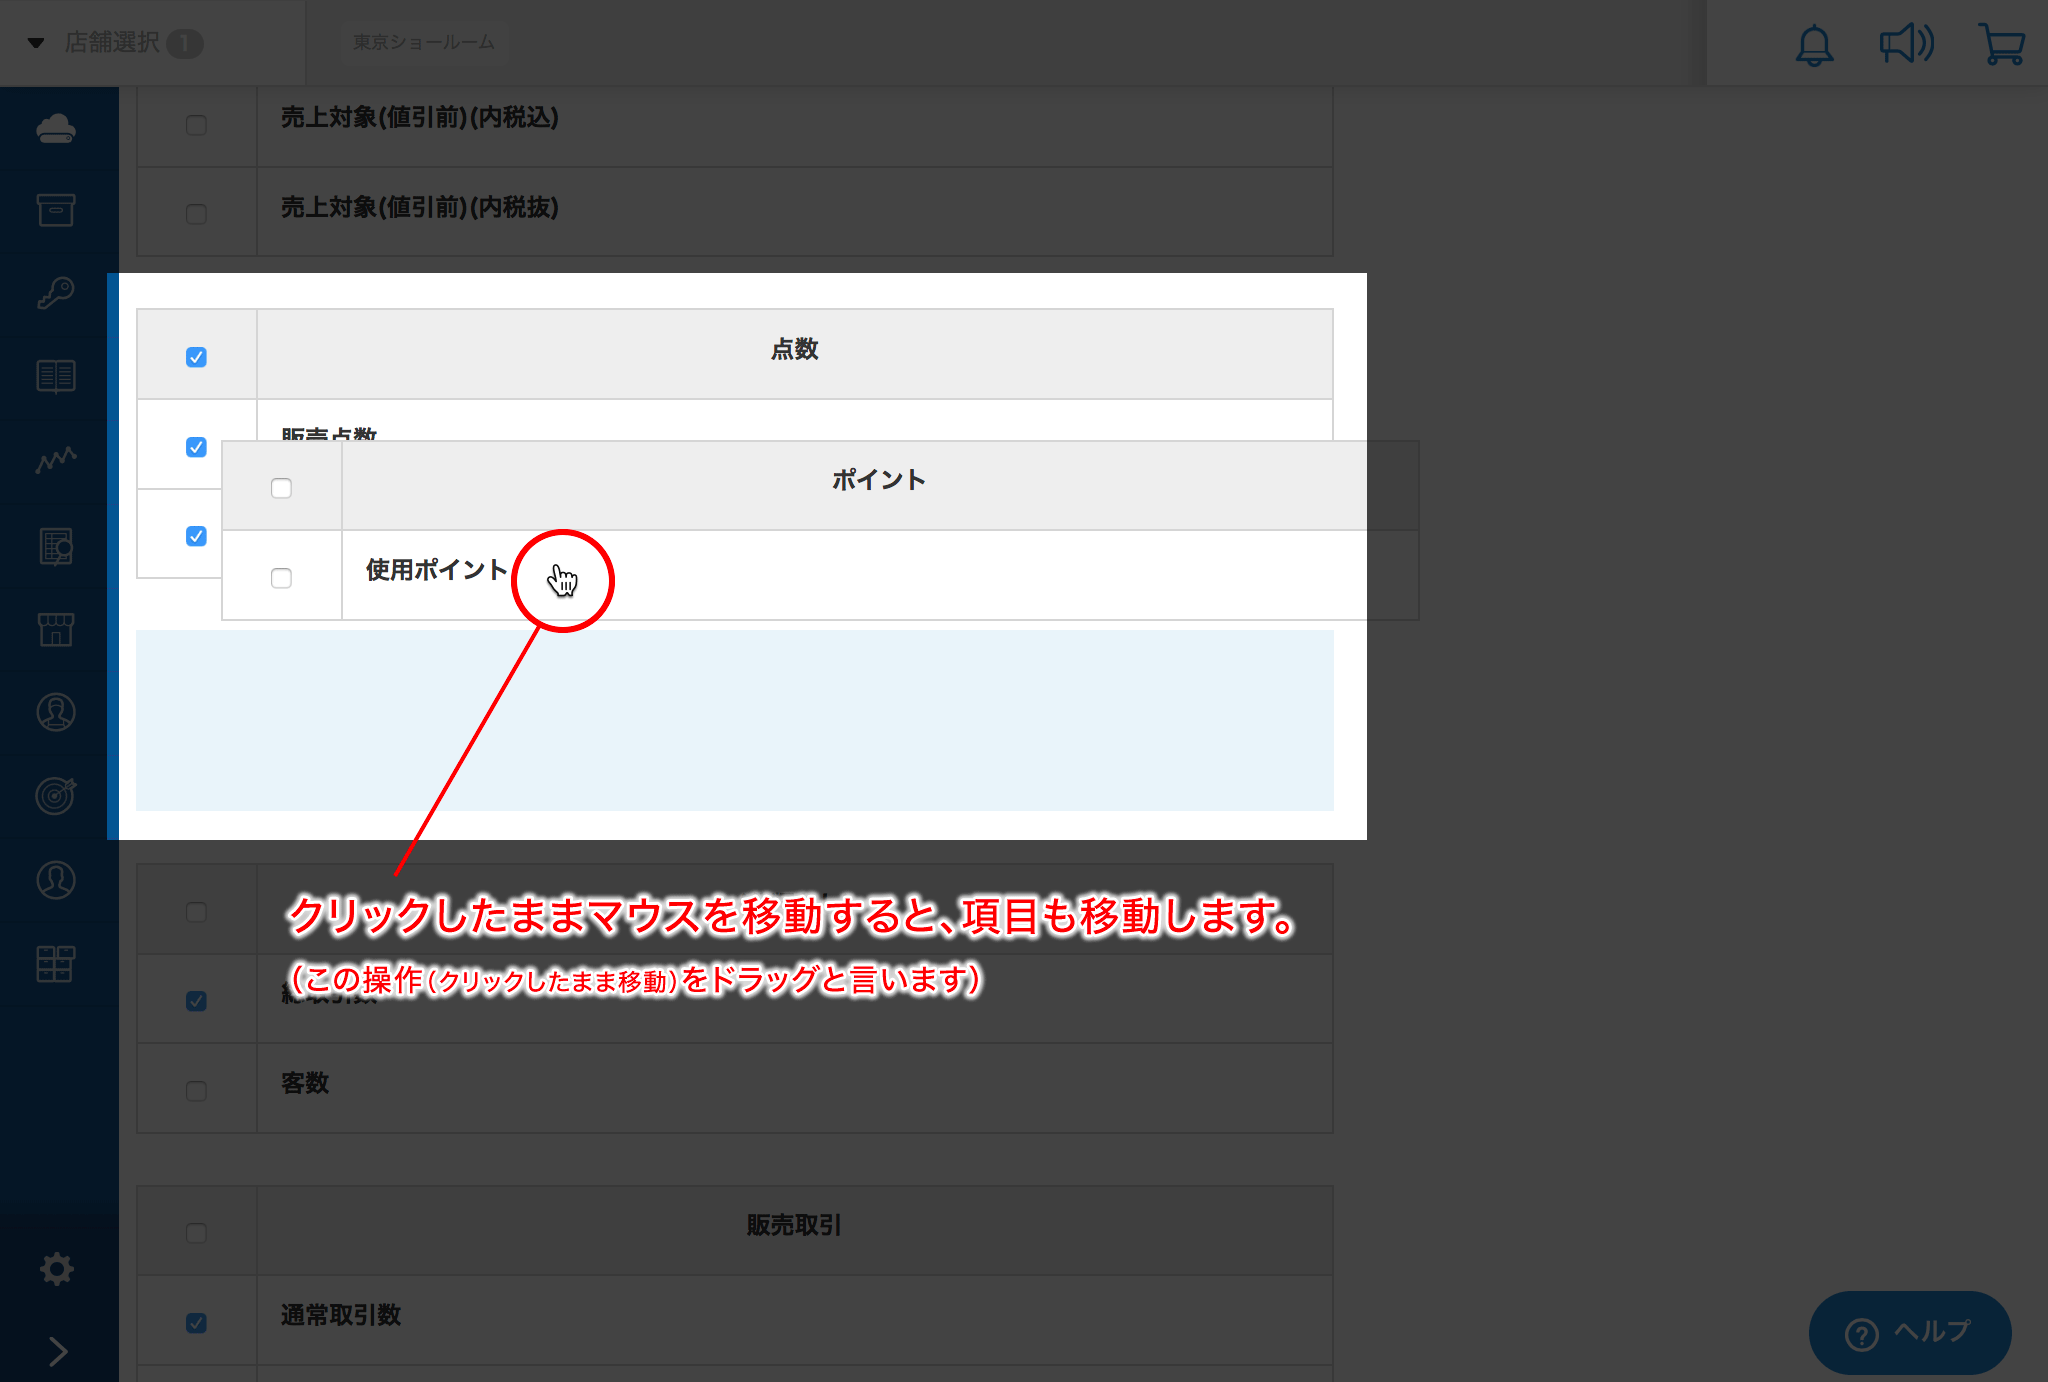This screenshot has width=2048, height=1382.
Task: Expand the sidebar with the chevron arrow
Action: click(58, 1351)
